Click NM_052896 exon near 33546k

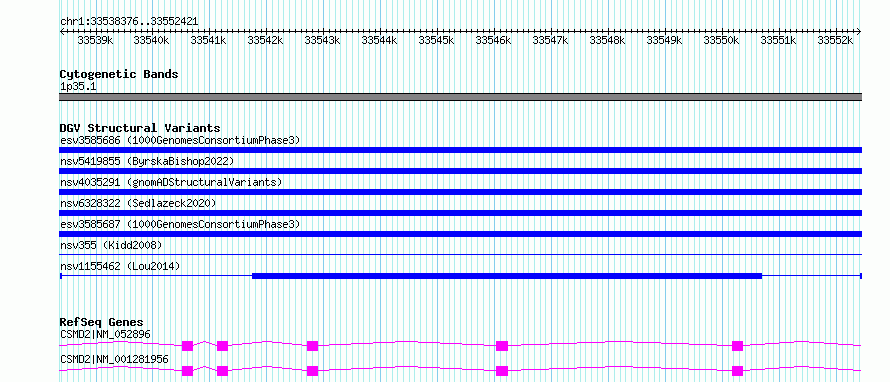click(x=502, y=346)
